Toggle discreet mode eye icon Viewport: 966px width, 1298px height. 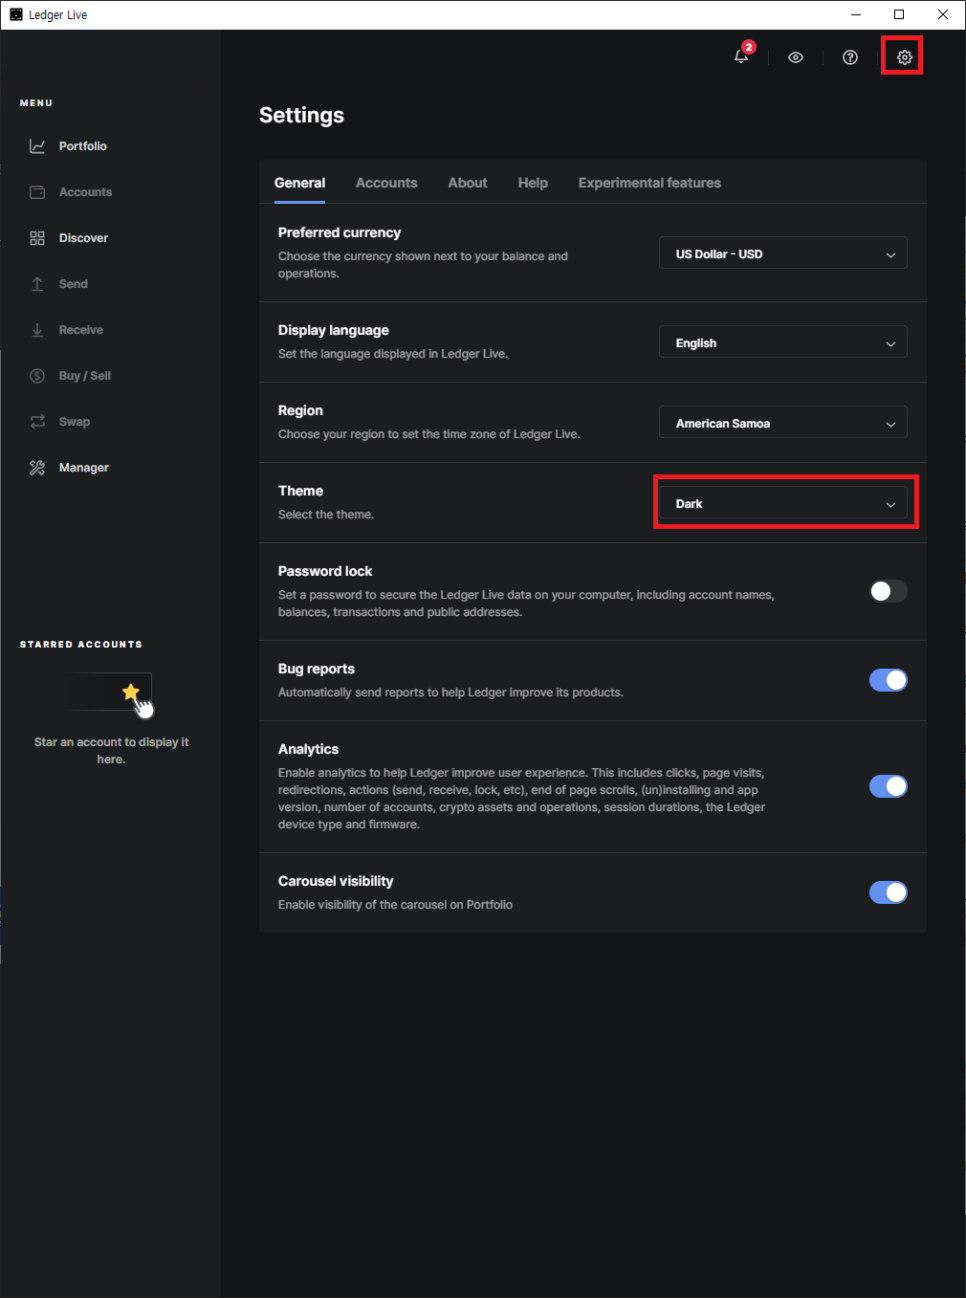(x=796, y=58)
